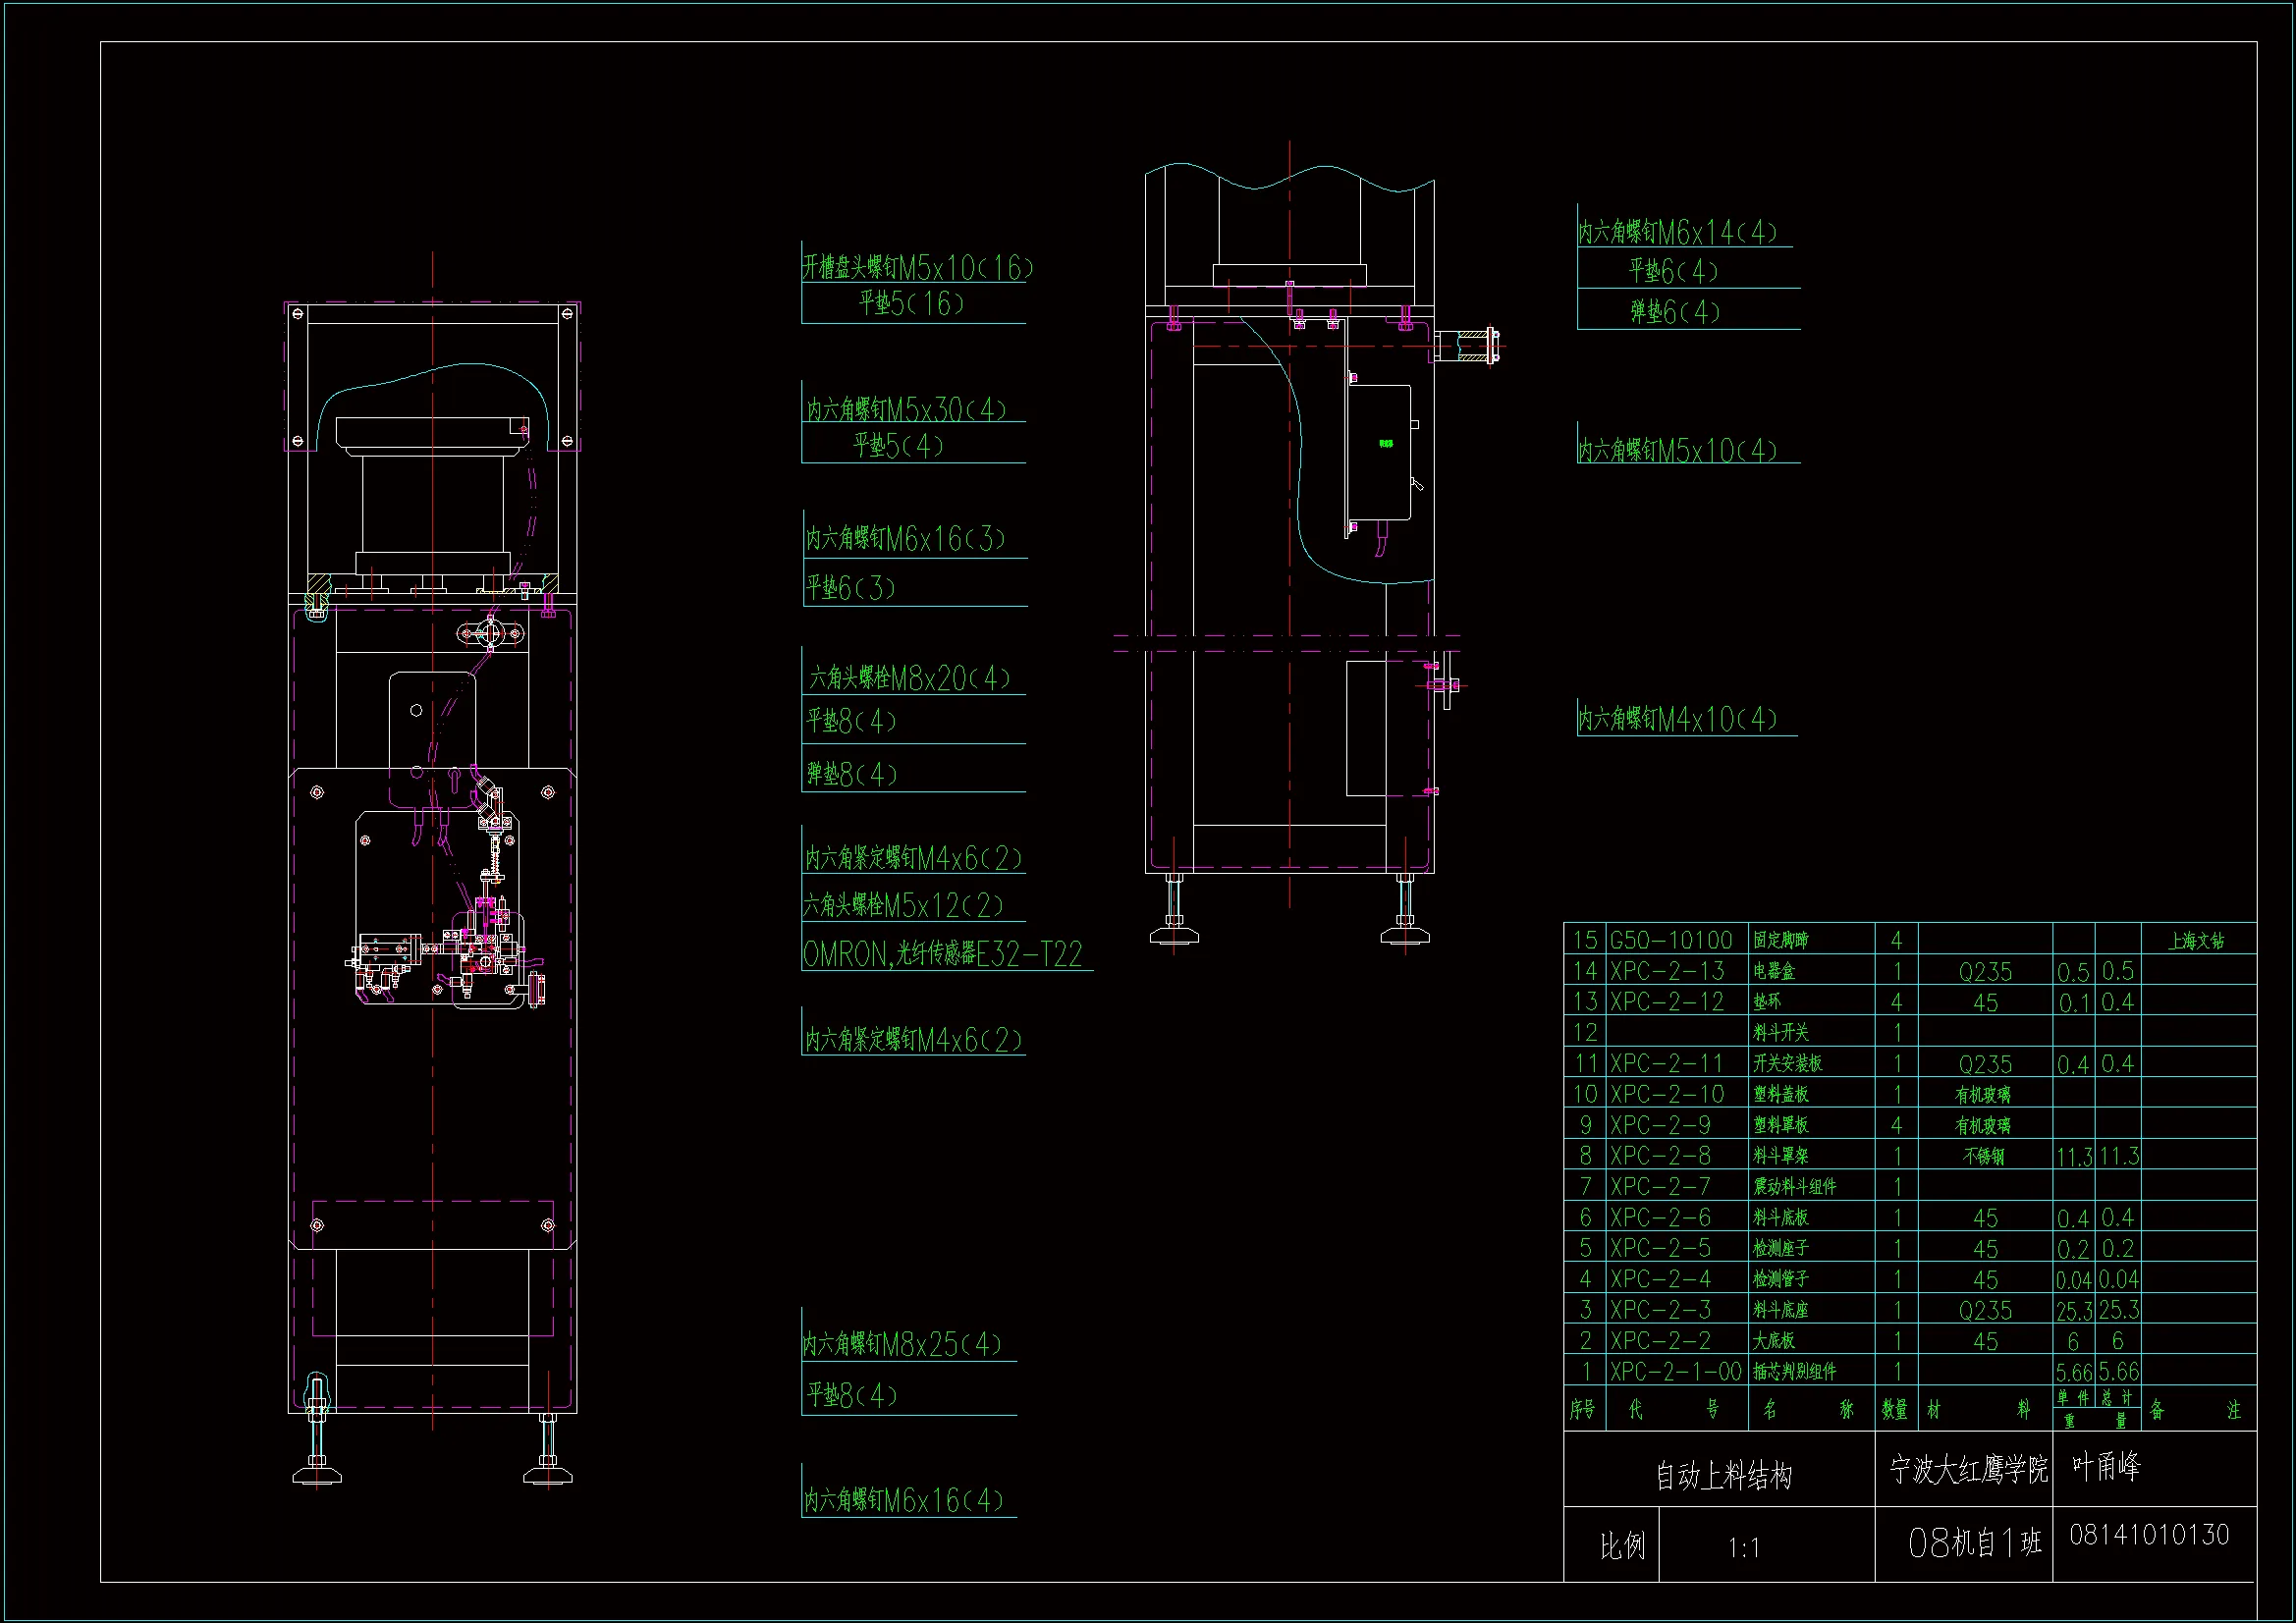The width and height of the screenshot is (2296, 1623).
Task: Click the 开槽盘头螺钉M5x10(16) annotation text
Action: click(916, 267)
